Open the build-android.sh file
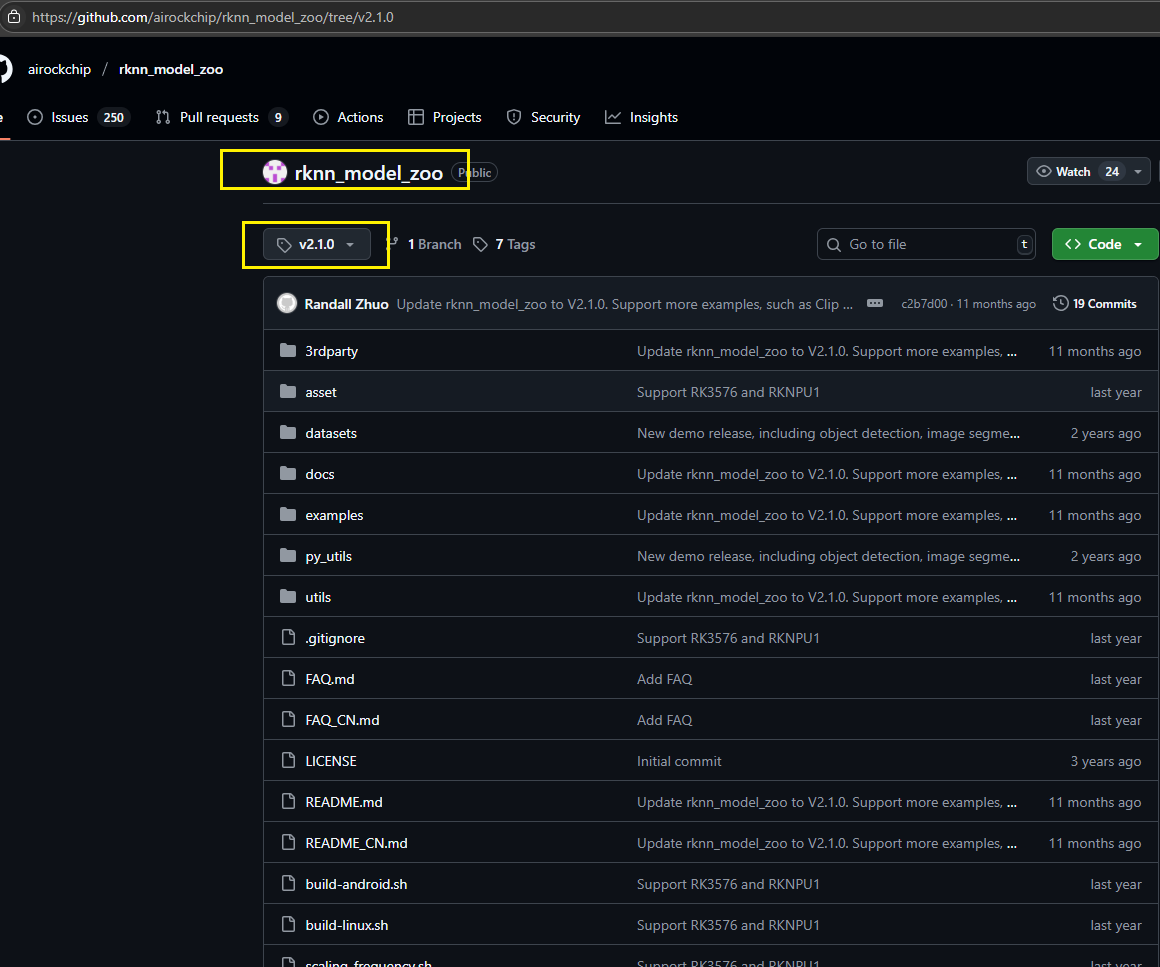Image resolution: width=1160 pixels, height=967 pixels. [357, 884]
